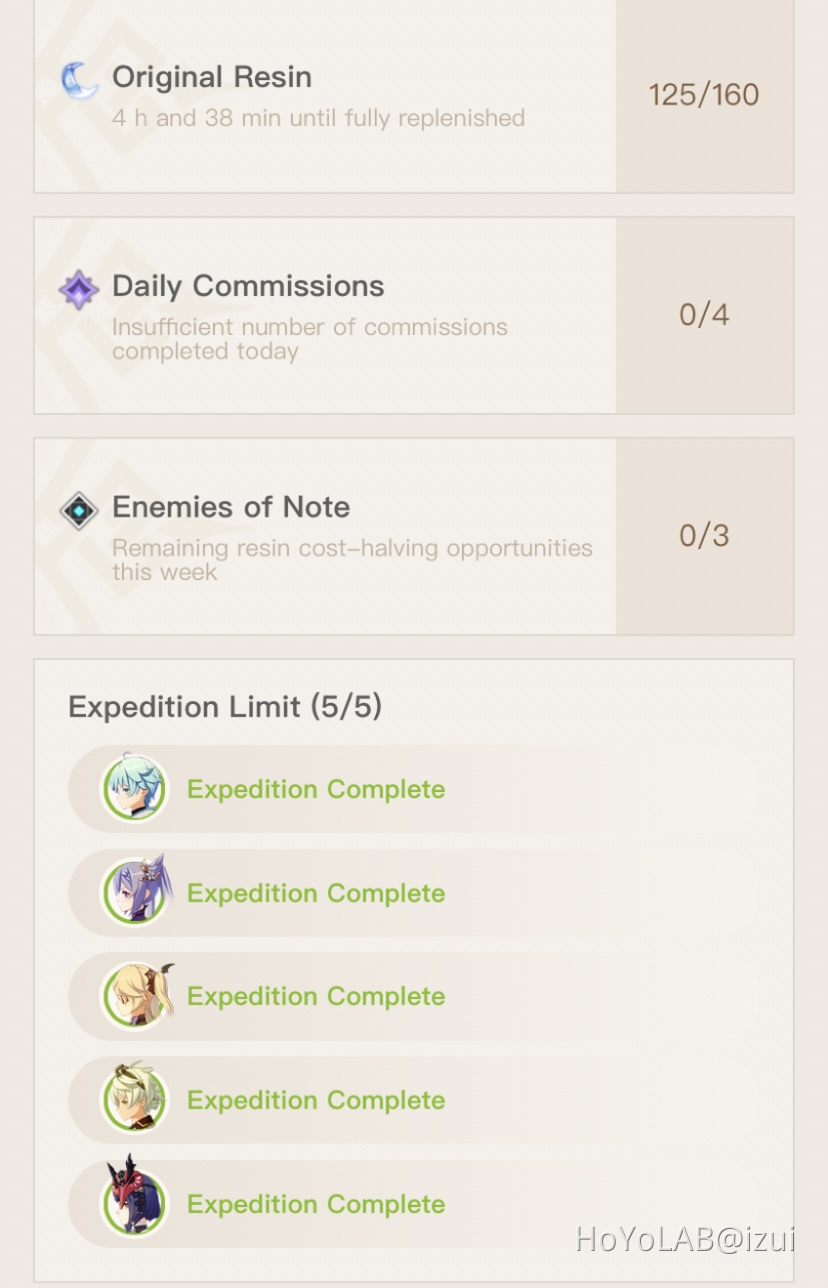The height and width of the screenshot is (1288, 828).
Task: Select the Daily Commissions diamond icon
Action: [x=78, y=290]
